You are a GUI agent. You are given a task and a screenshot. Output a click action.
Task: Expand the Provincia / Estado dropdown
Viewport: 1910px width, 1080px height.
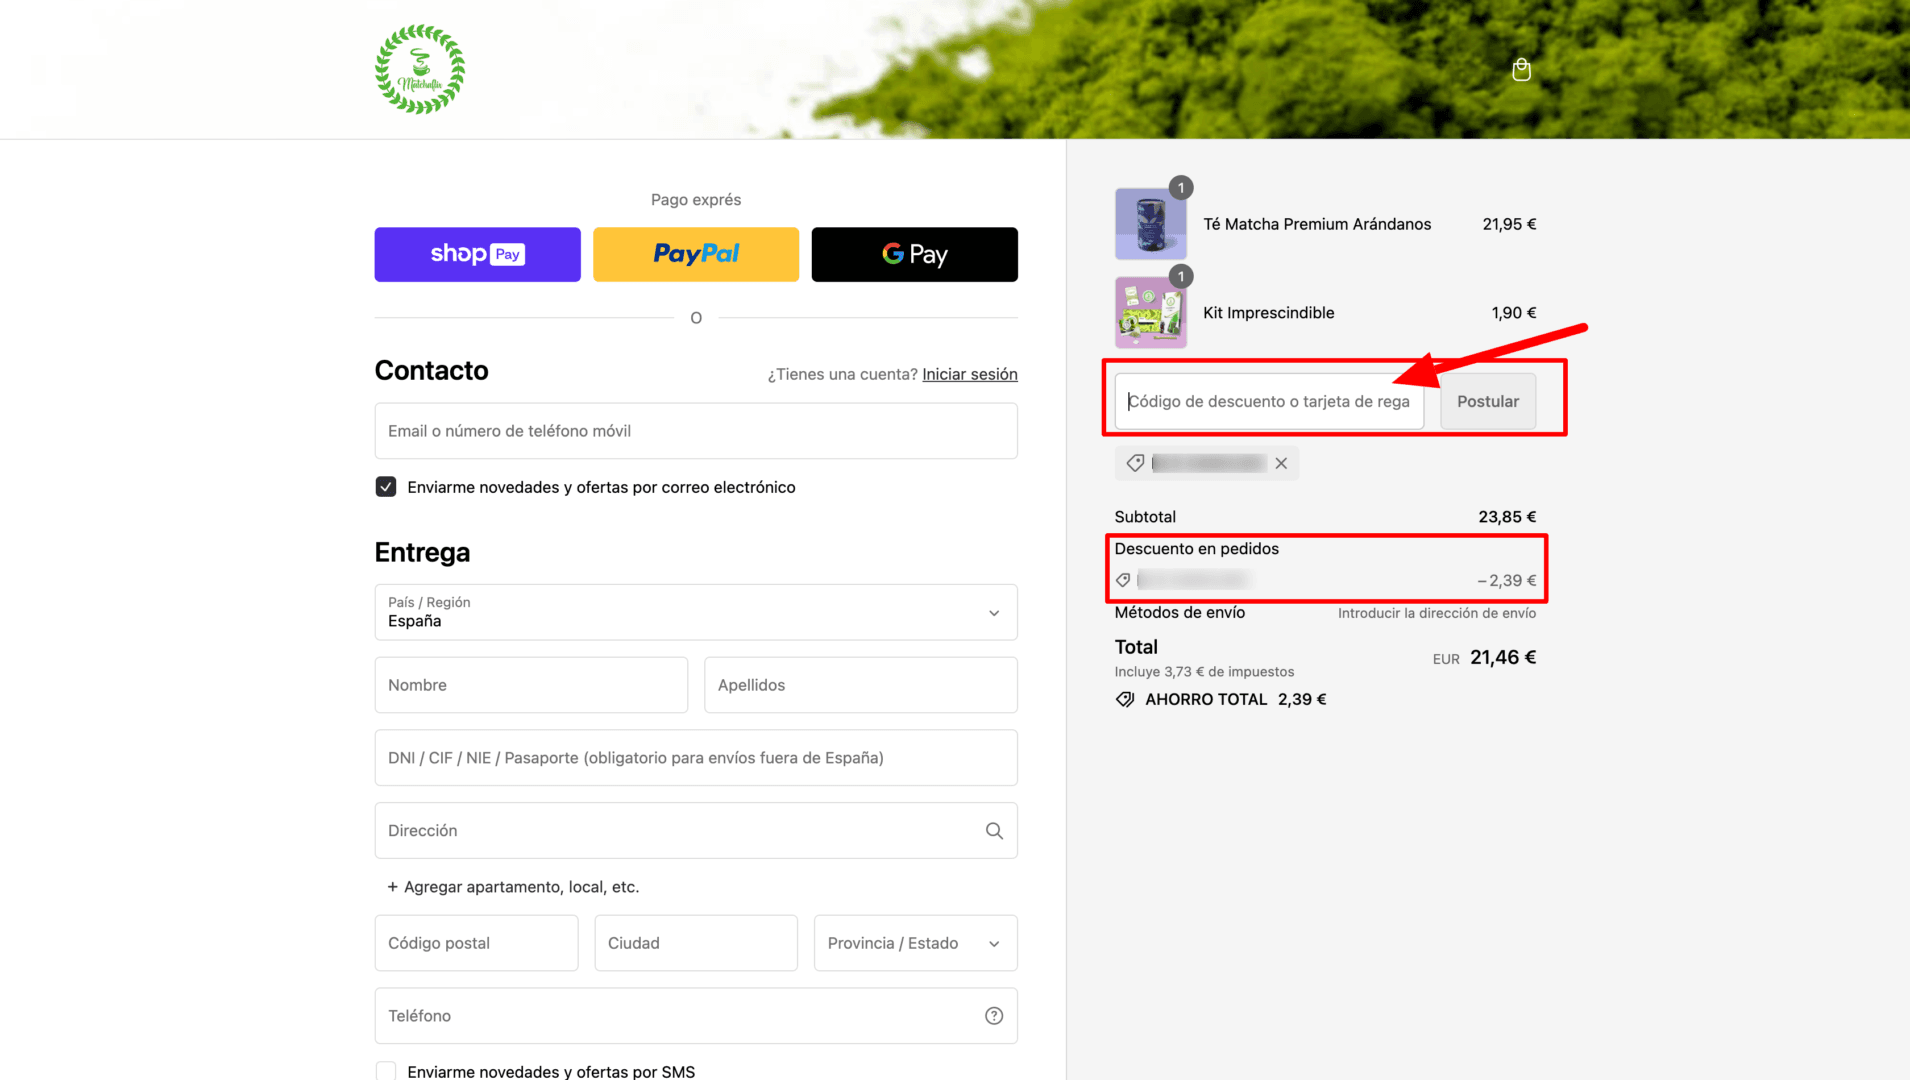click(x=916, y=943)
